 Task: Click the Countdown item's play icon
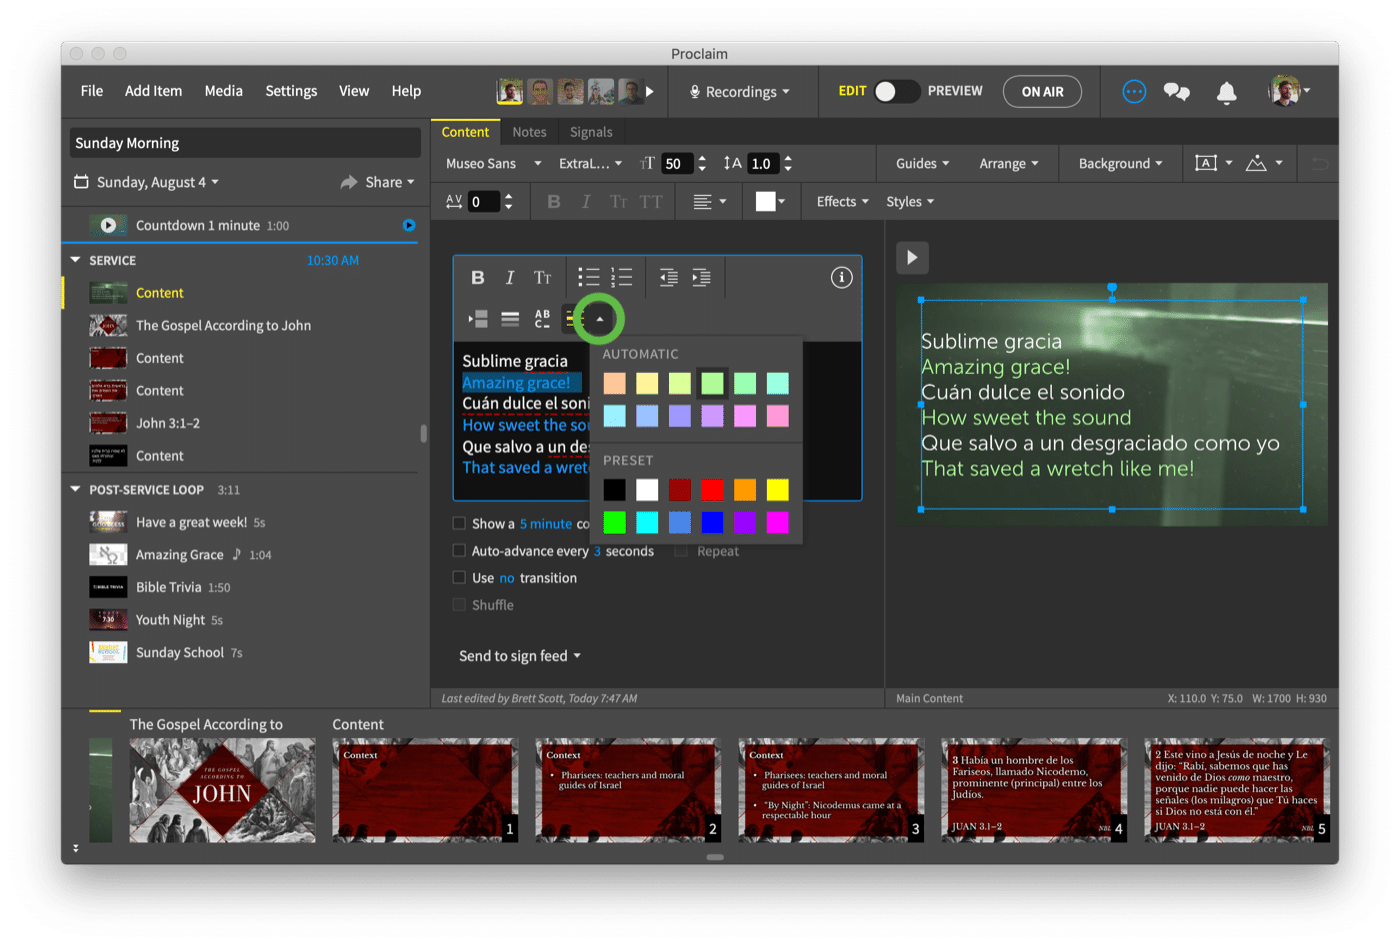tap(108, 225)
